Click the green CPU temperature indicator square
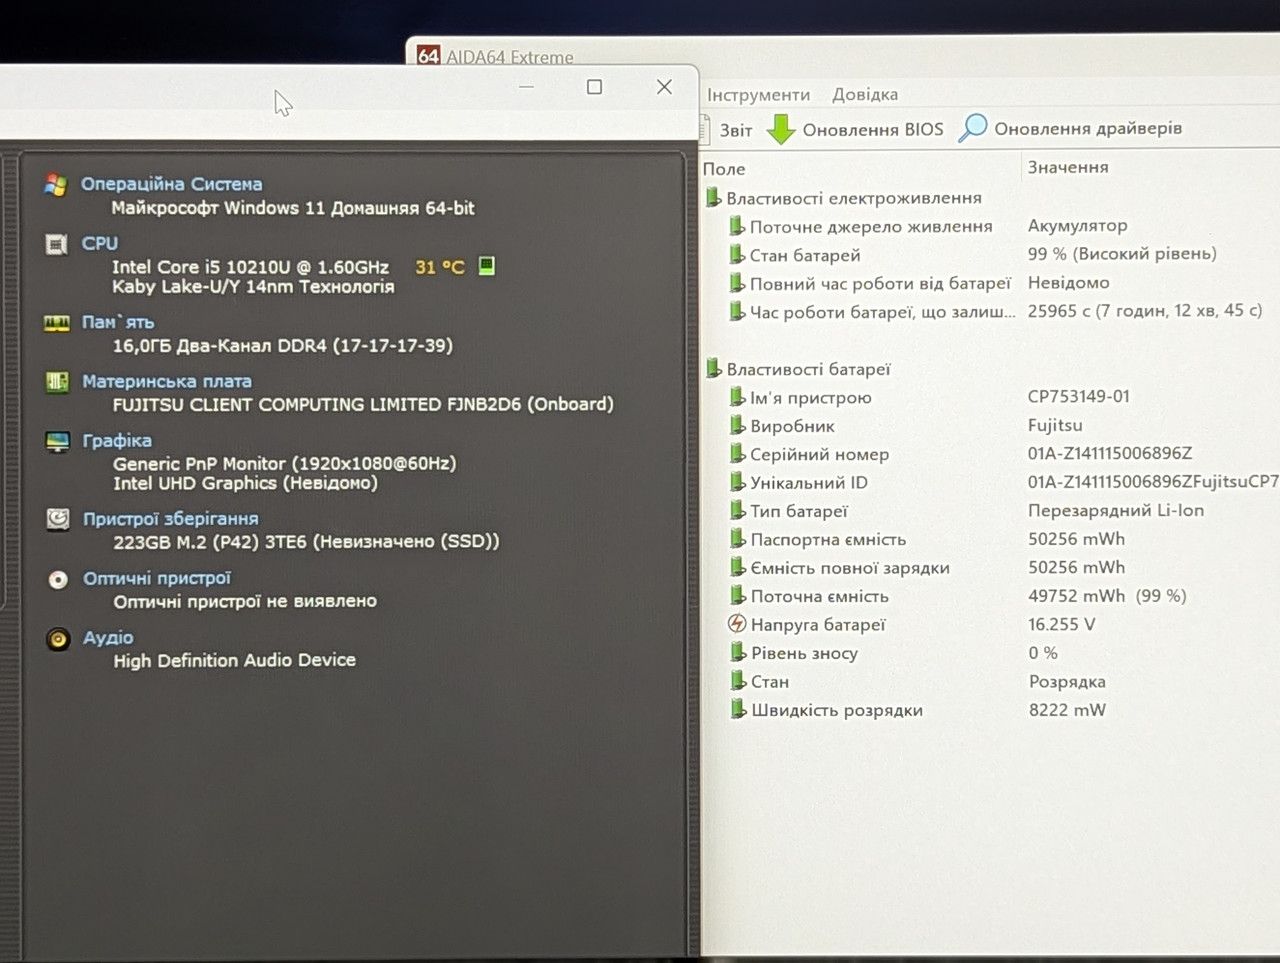The height and width of the screenshot is (963, 1280). coord(487,266)
